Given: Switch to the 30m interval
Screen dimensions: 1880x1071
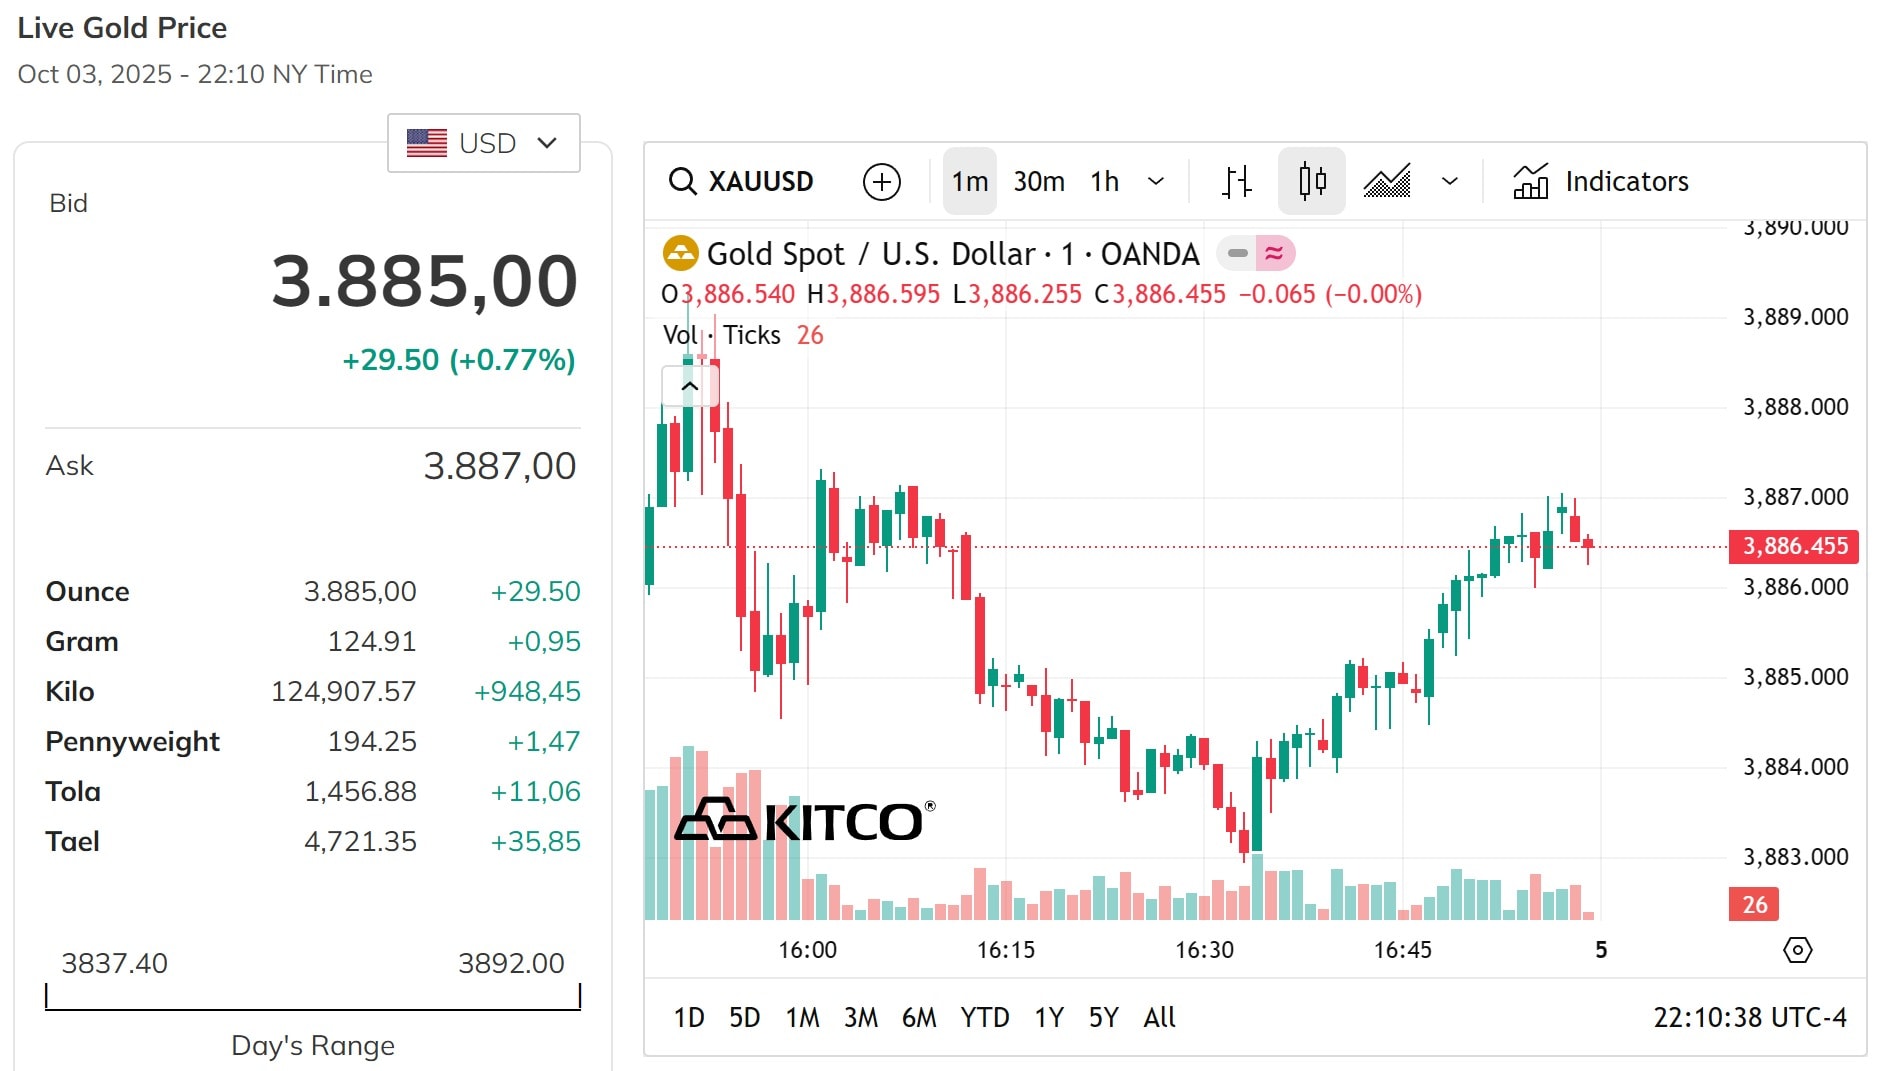Looking at the screenshot, I should [1039, 182].
